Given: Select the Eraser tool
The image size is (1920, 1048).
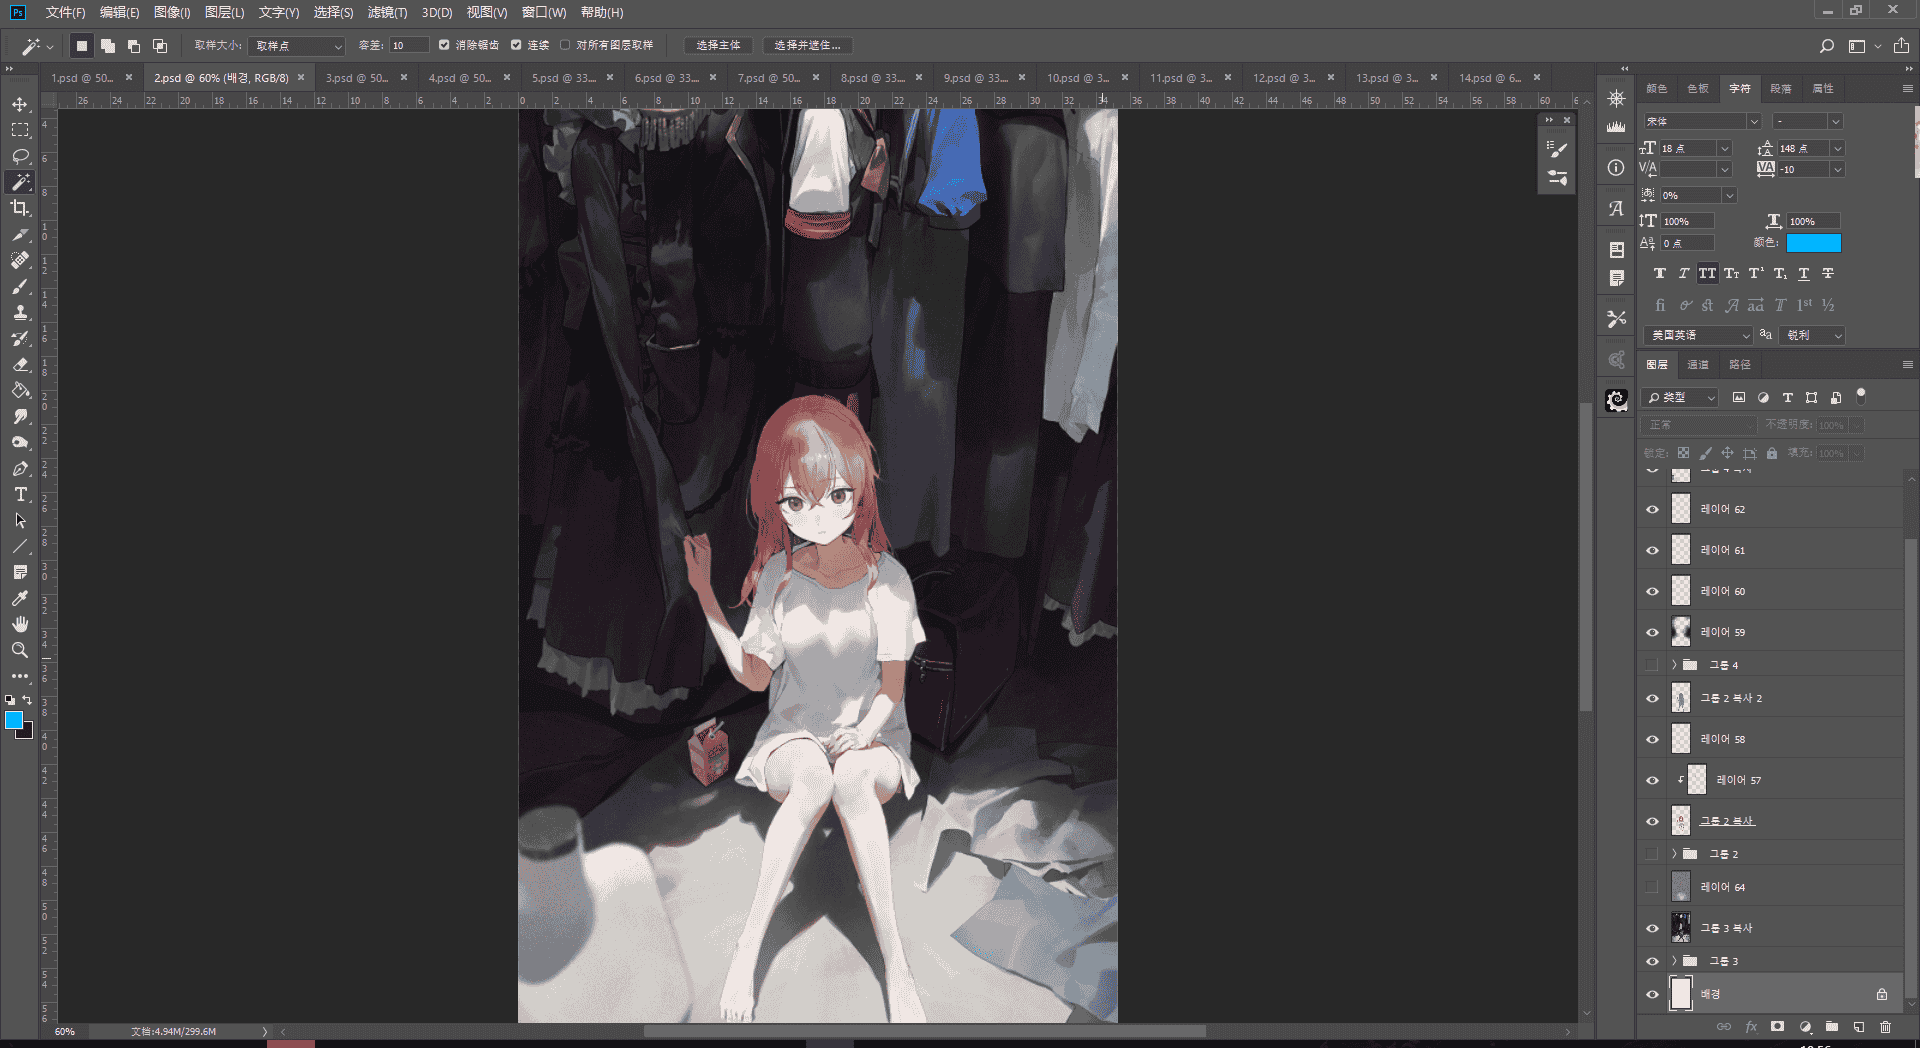Looking at the screenshot, I should click(x=20, y=364).
